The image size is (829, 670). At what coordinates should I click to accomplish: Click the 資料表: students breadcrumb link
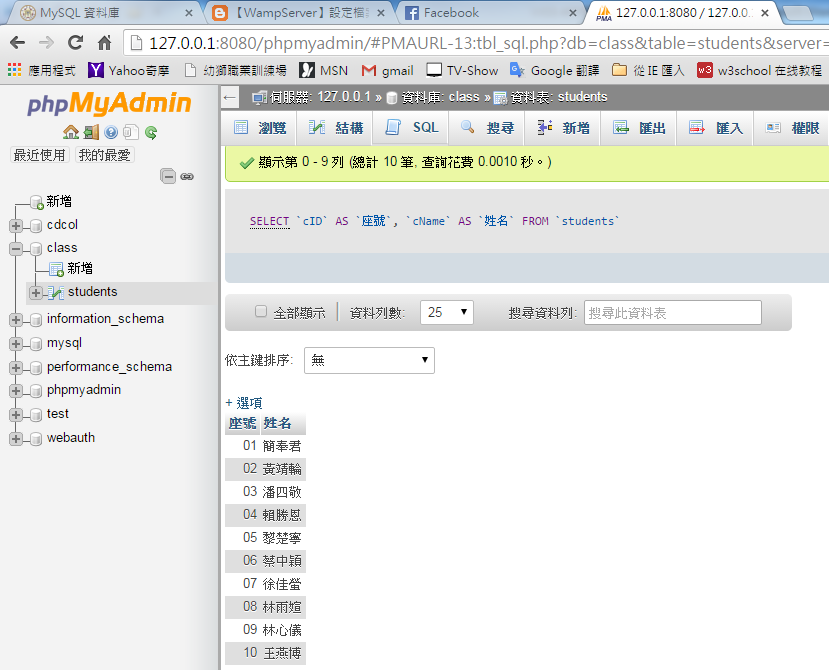(559, 97)
